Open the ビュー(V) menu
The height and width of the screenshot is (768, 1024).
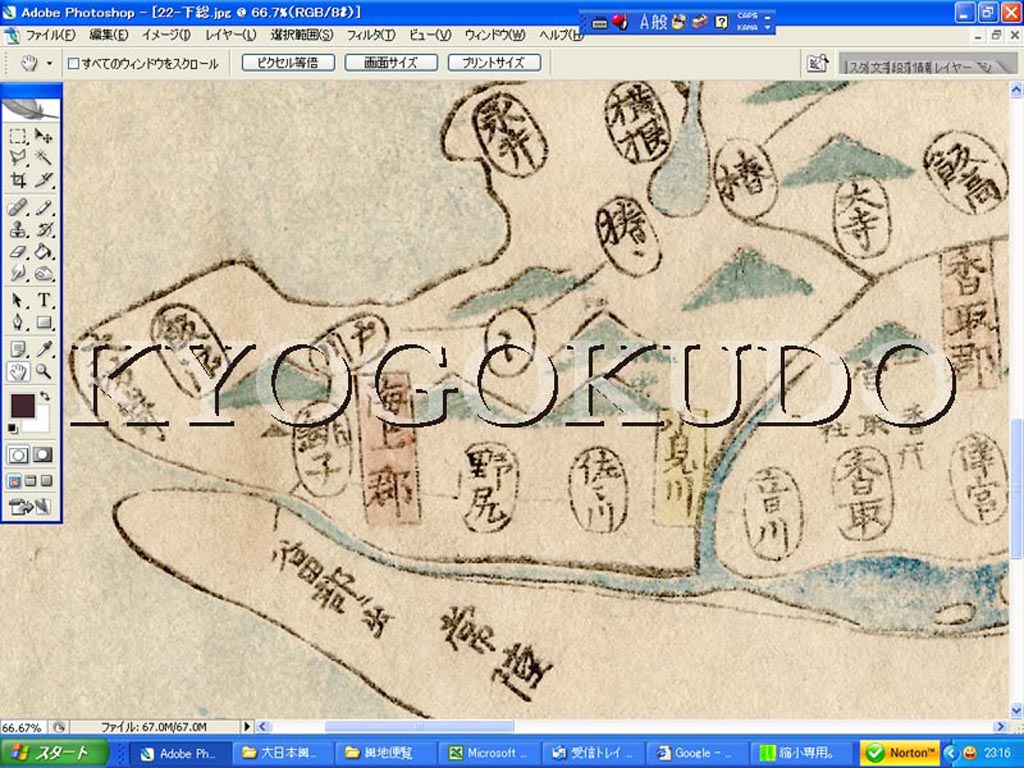(430, 35)
